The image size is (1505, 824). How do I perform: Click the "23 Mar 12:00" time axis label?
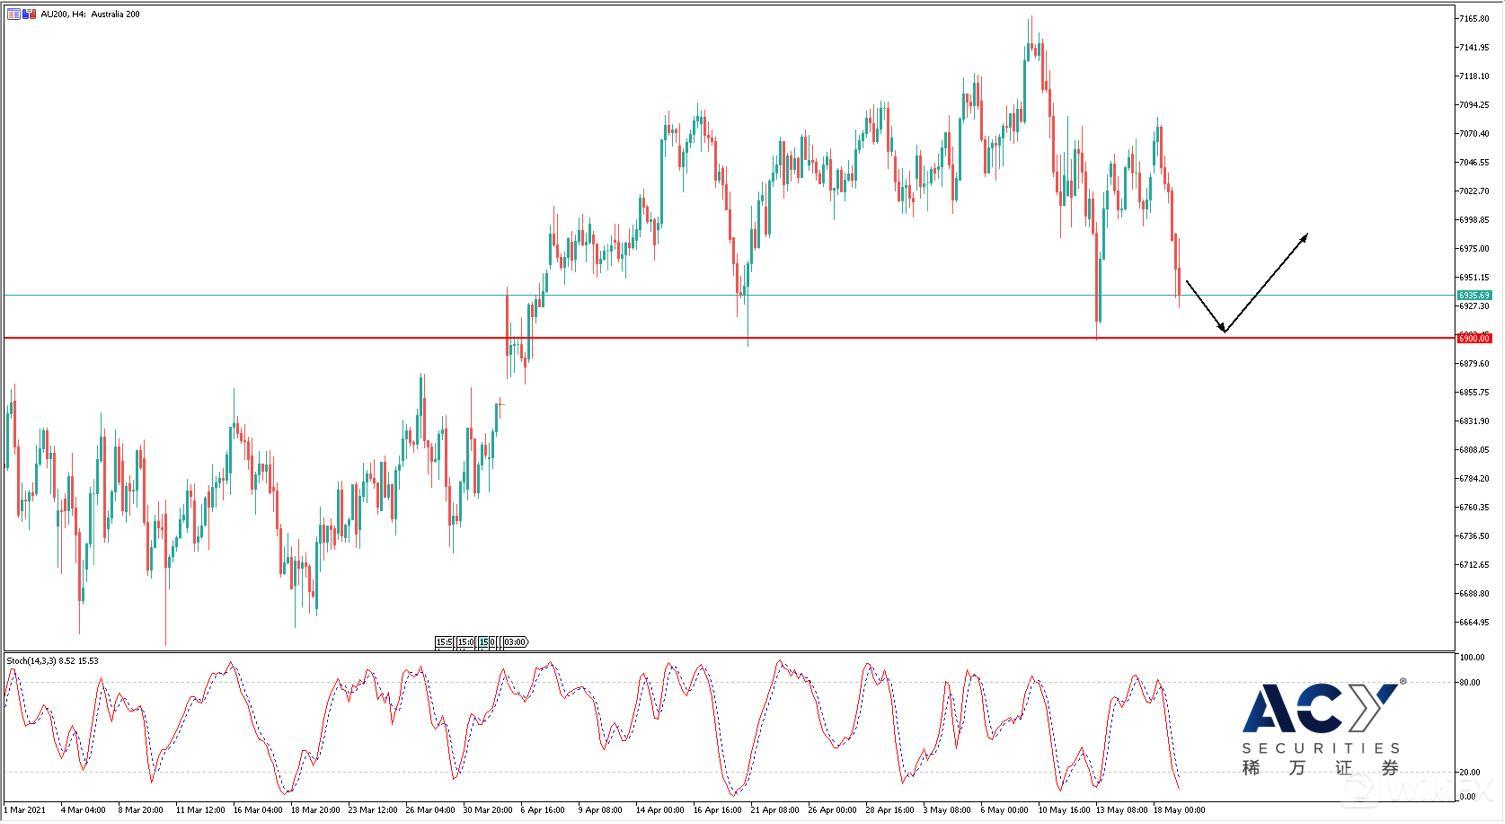pyautogui.click(x=374, y=810)
